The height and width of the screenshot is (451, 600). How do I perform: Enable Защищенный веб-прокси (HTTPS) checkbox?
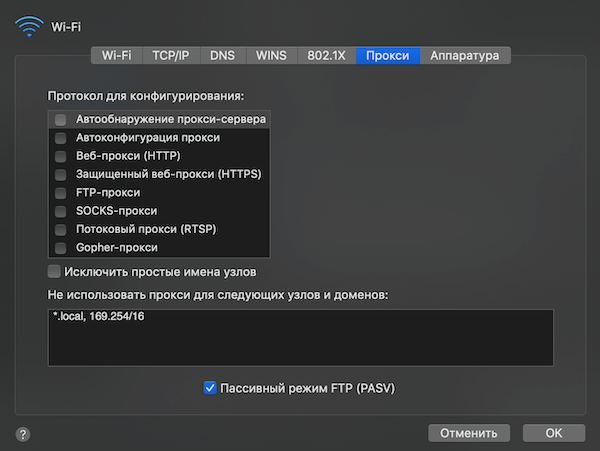61,174
